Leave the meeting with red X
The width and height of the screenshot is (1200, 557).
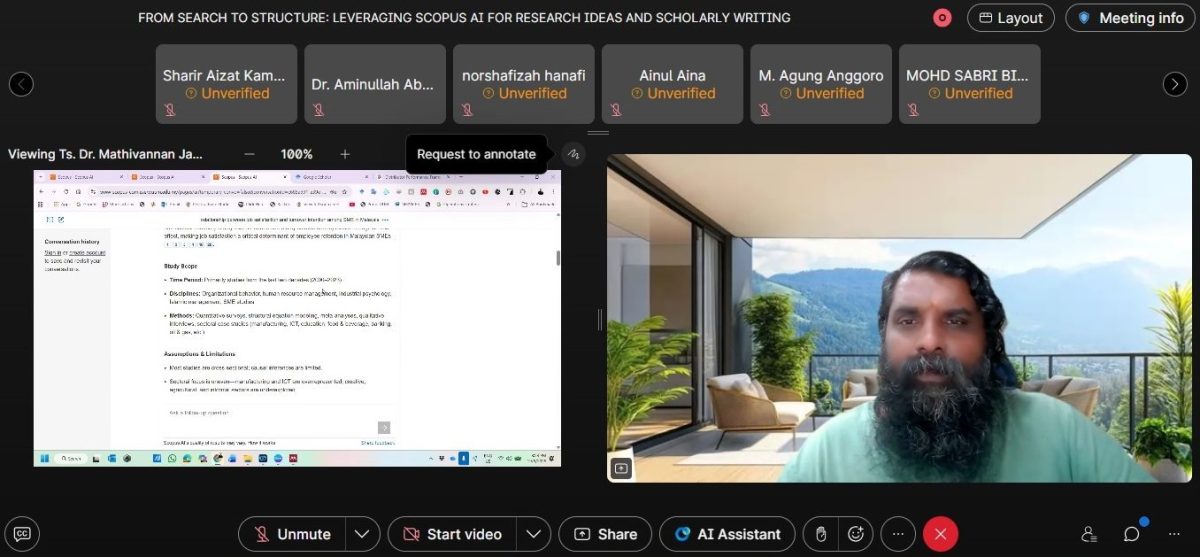coord(940,534)
